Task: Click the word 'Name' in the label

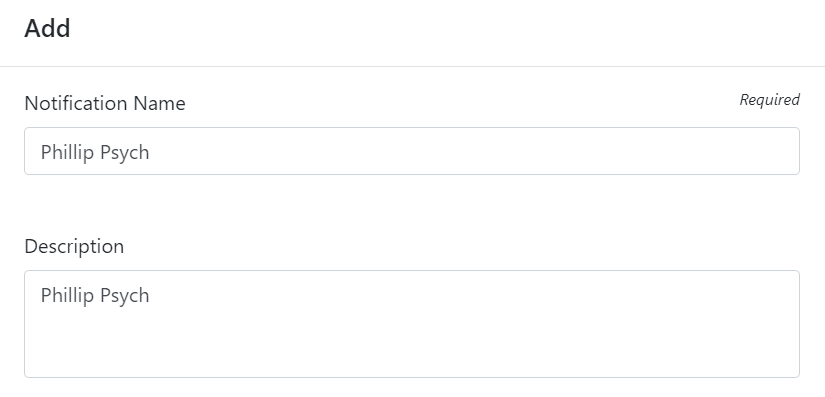Action: pyautogui.click(x=159, y=103)
